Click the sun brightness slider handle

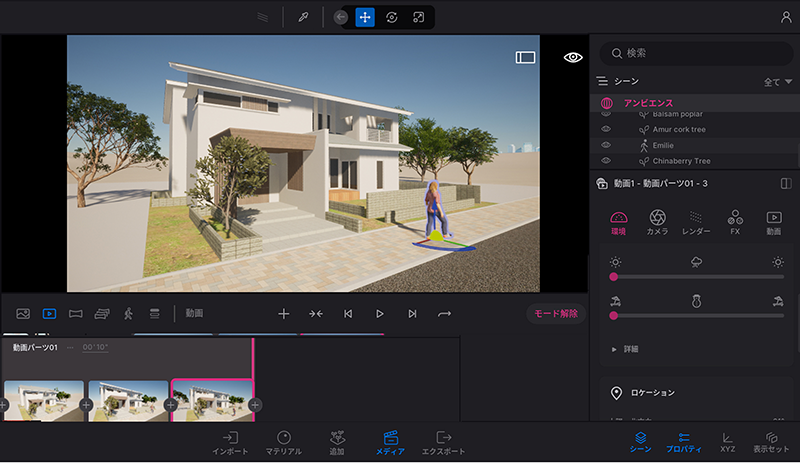pos(613,276)
